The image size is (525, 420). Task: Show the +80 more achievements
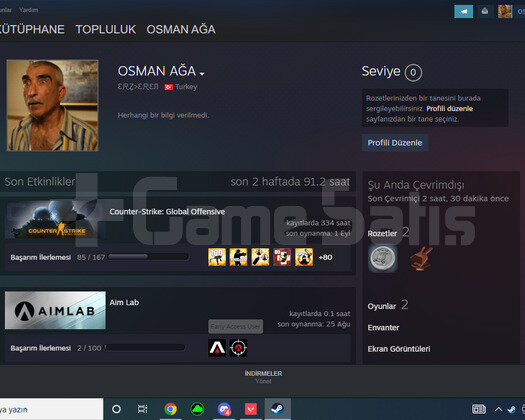[325, 257]
